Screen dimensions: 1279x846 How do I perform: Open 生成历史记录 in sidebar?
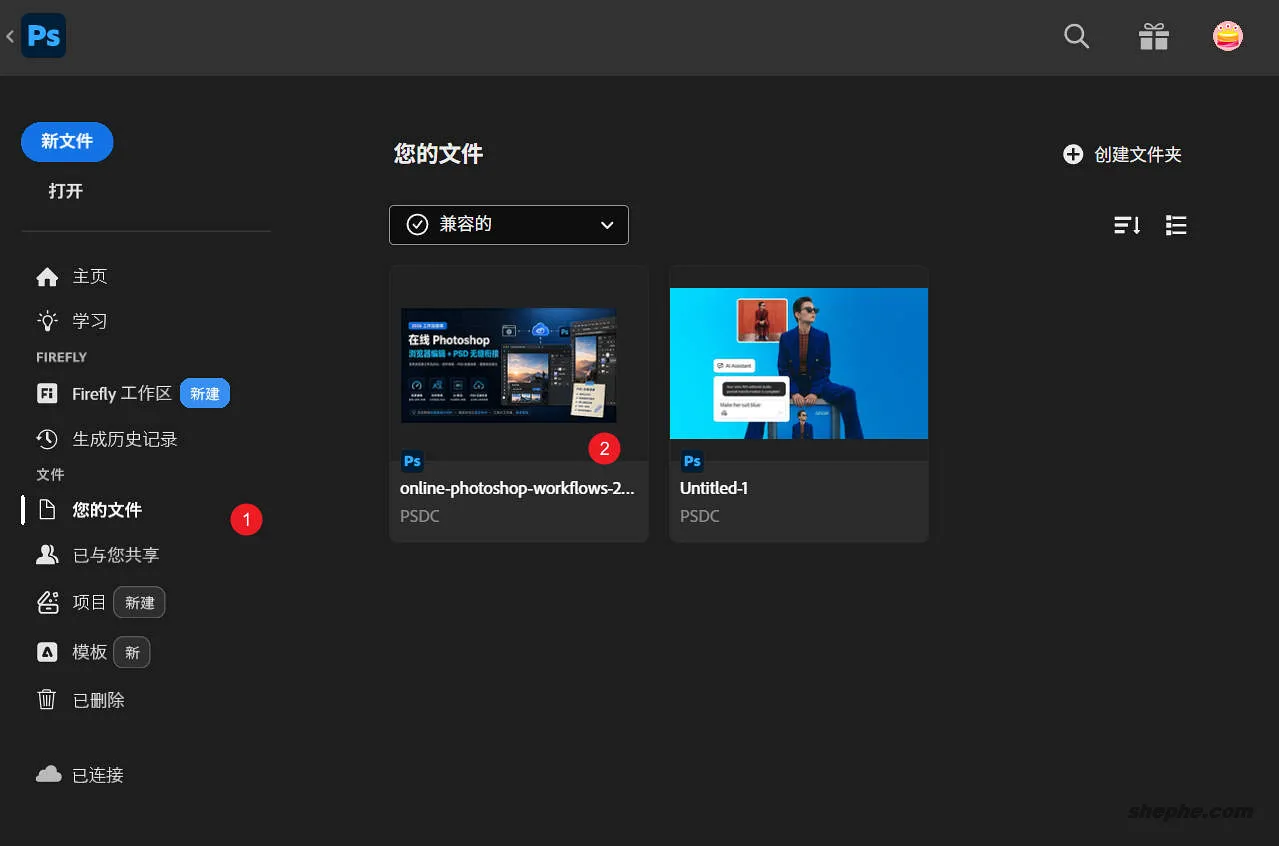pos(125,439)
